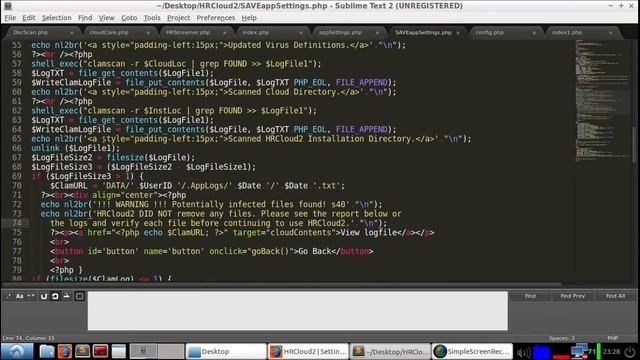Click the vertical scrollbar of the editor
Viewport: 640px width, 360px height.
(x=634, y=145)
